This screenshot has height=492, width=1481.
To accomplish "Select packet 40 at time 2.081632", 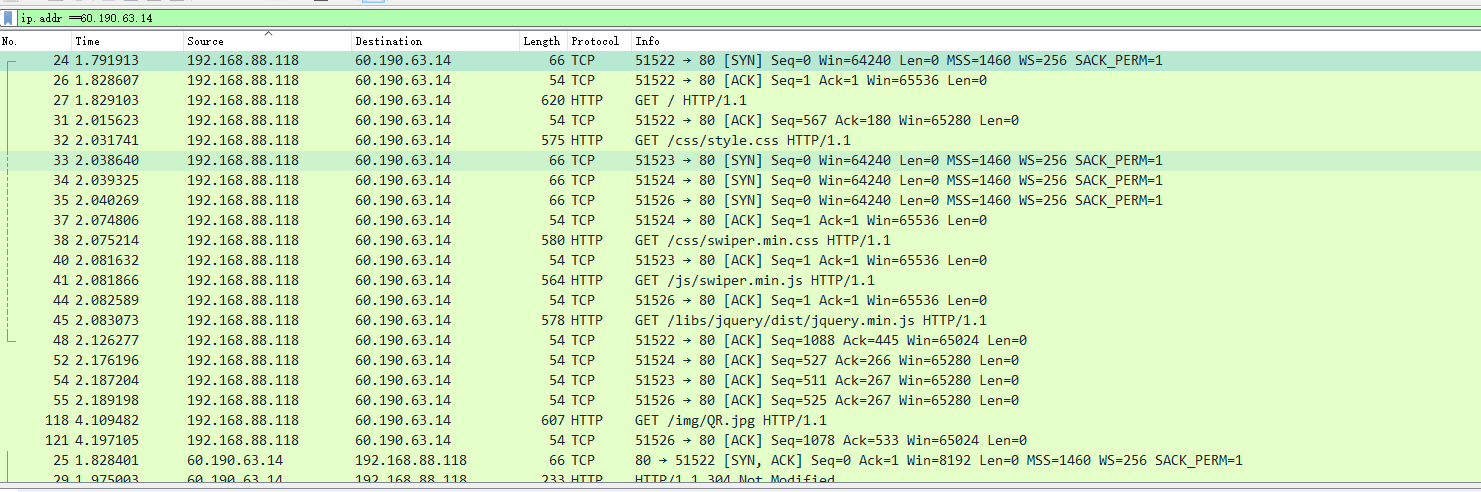I will point(740,260).
